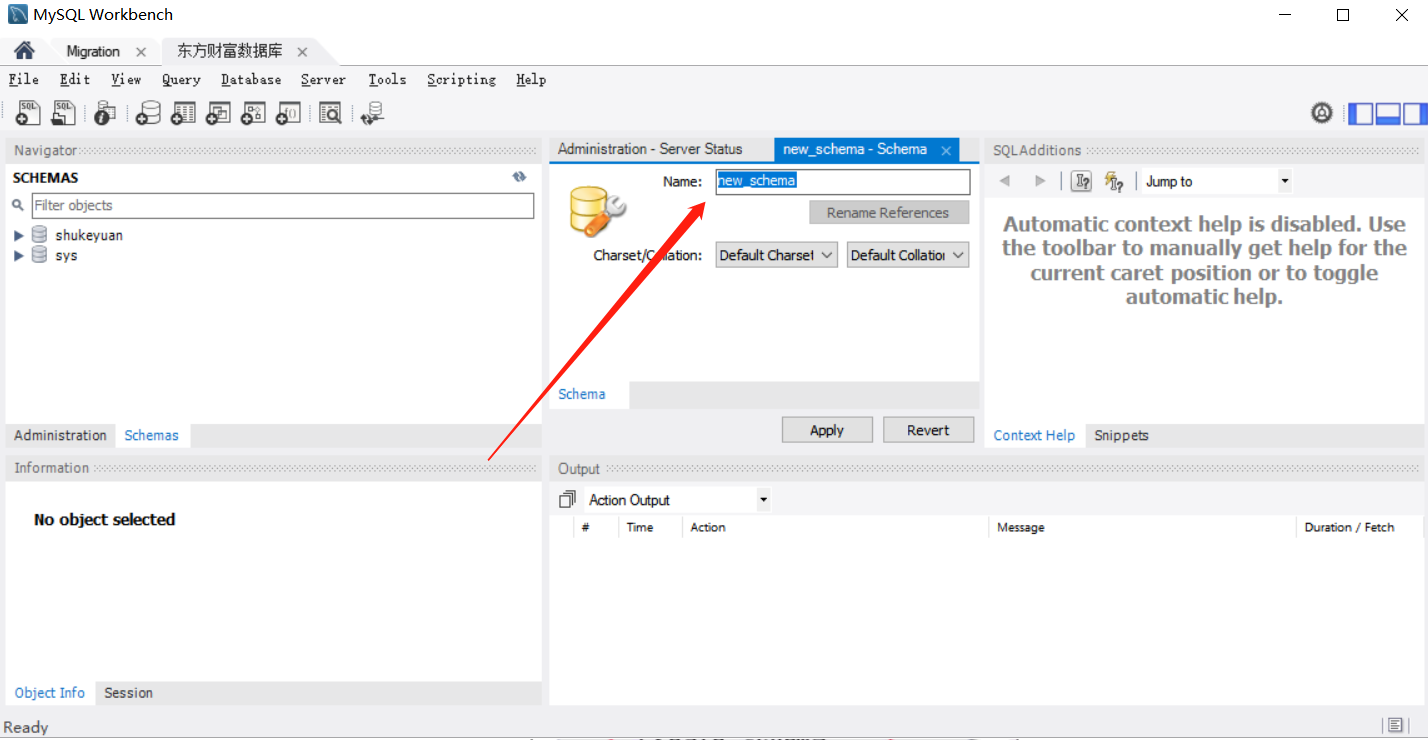Open the Tools menu

[387, 79]
